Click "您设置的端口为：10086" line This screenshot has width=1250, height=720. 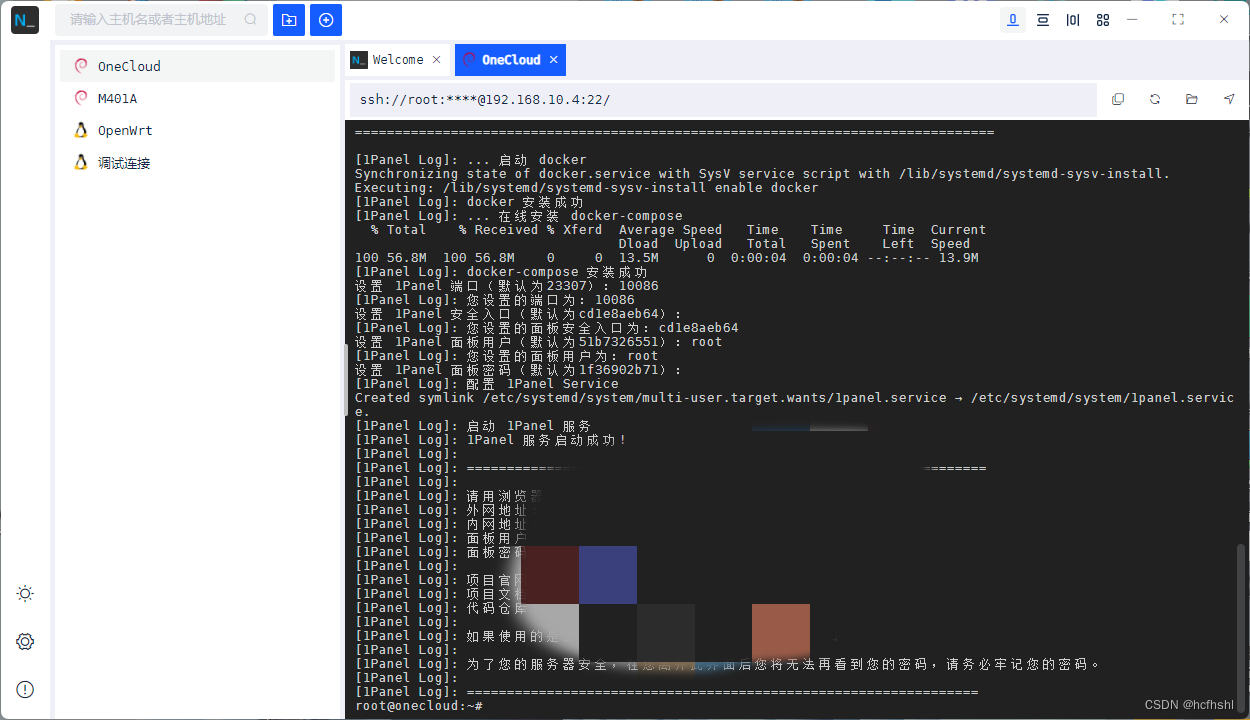point(494,300)
